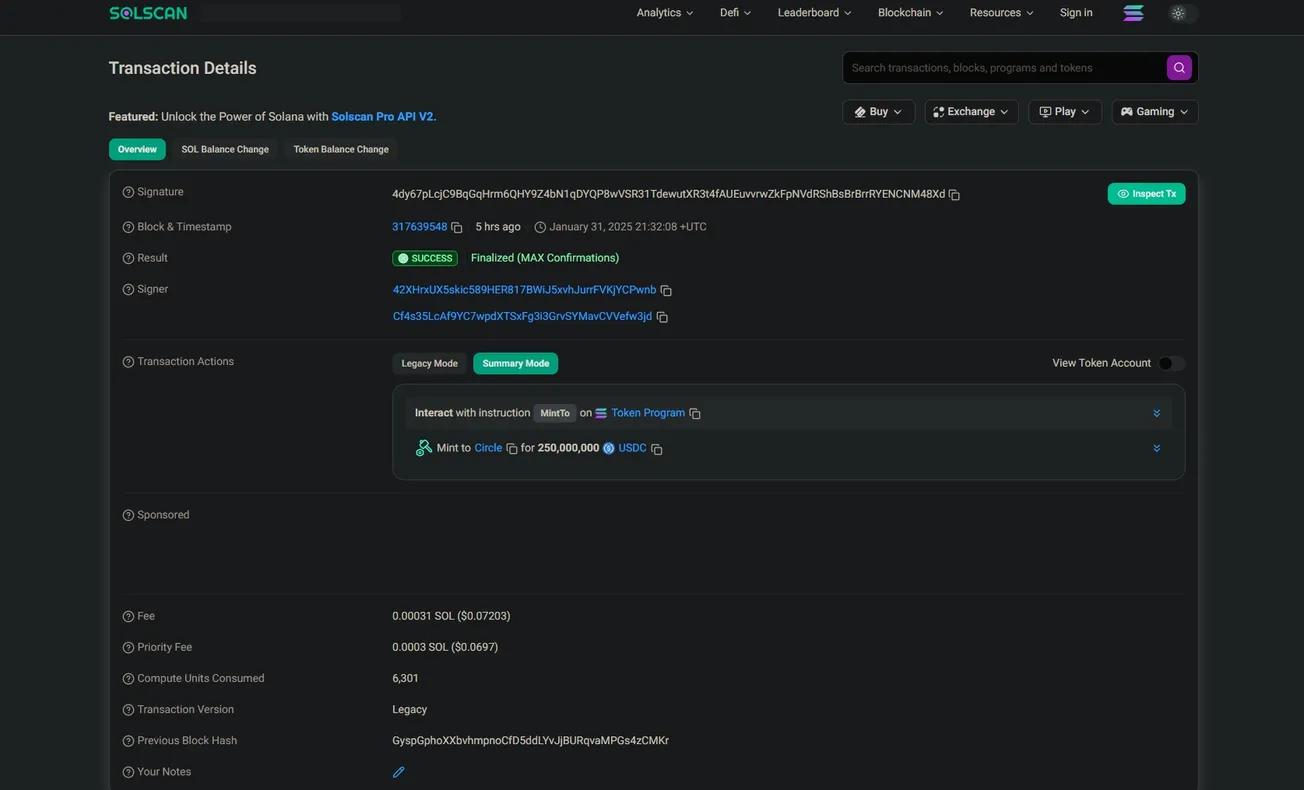Click the help icon next to Block & Timestamp
The image size is (1304, 790).
(x=128, y=227)
